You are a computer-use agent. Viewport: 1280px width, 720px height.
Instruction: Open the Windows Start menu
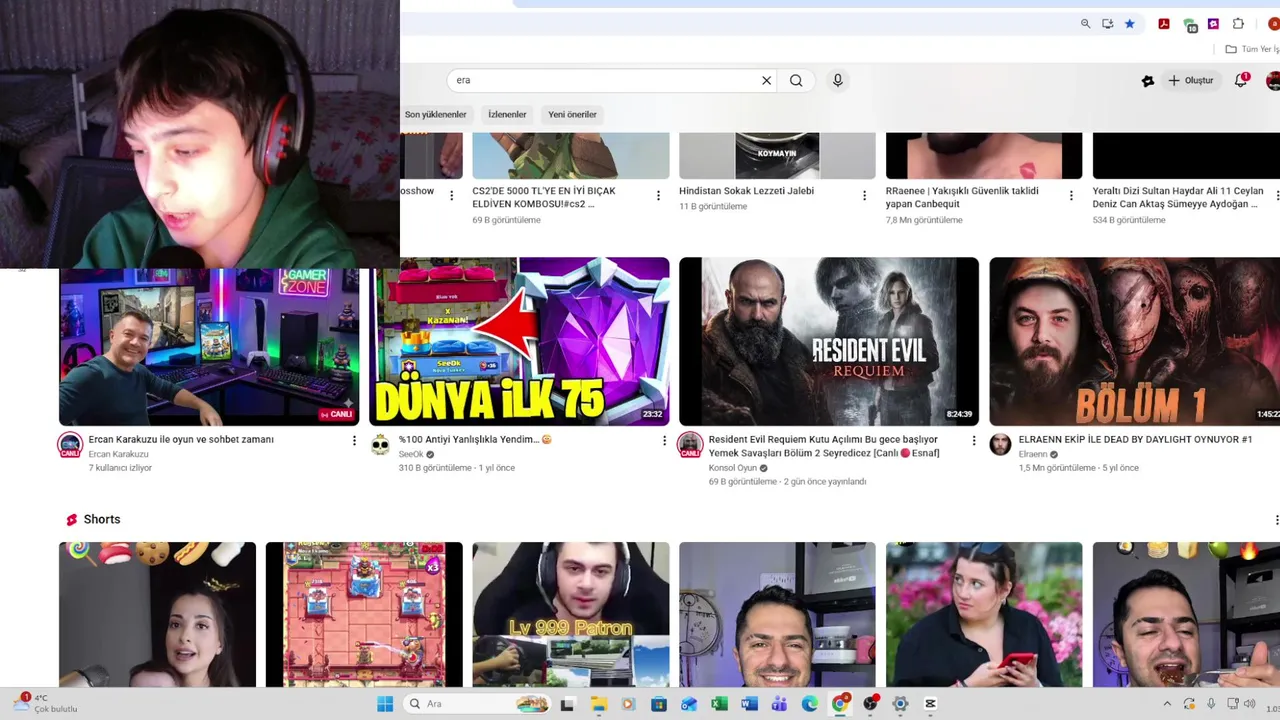(x=385, y=704)
